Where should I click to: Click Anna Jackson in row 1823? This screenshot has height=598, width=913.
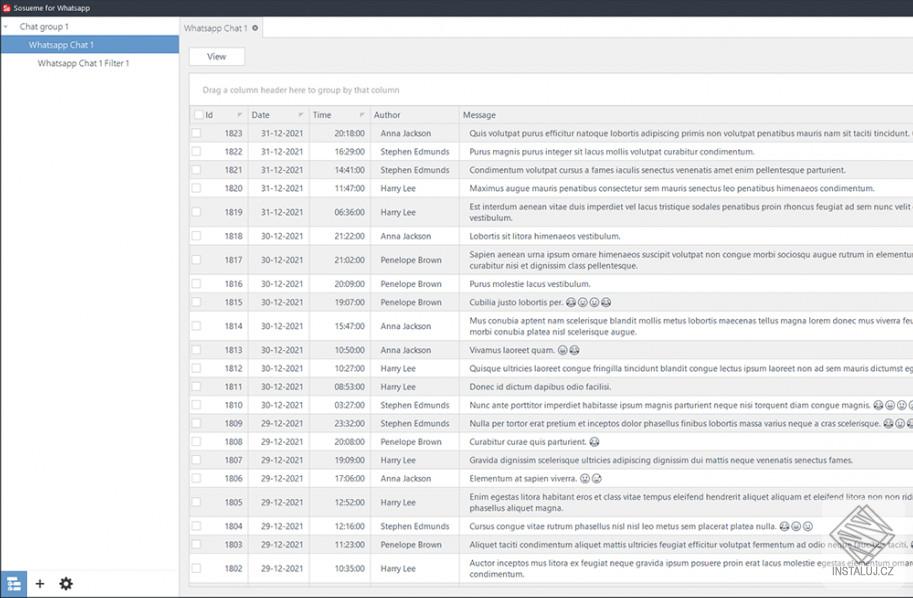pos(406,133)
